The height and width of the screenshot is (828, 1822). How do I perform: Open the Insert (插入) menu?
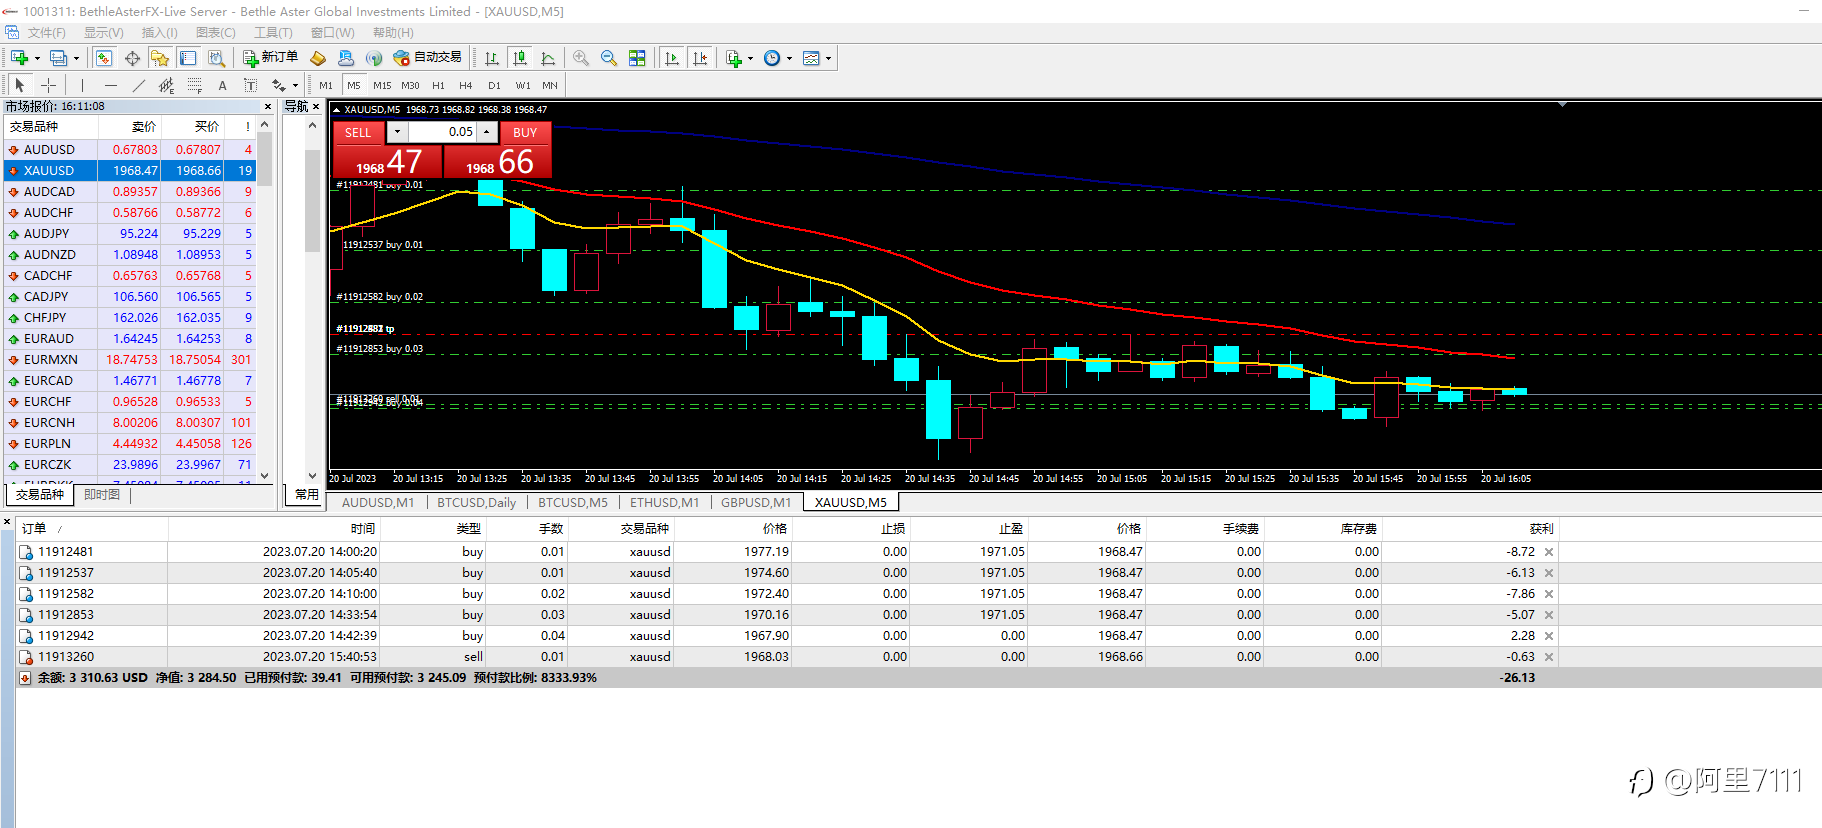point(159,33)
